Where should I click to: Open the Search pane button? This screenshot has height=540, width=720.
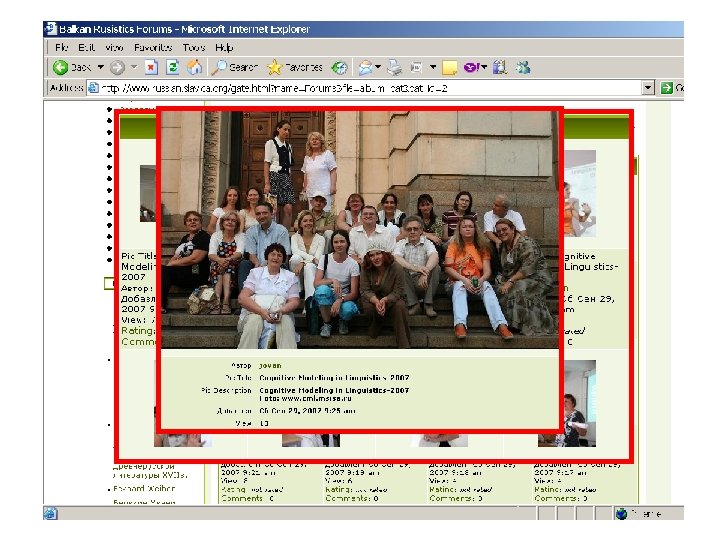(234, 68)
